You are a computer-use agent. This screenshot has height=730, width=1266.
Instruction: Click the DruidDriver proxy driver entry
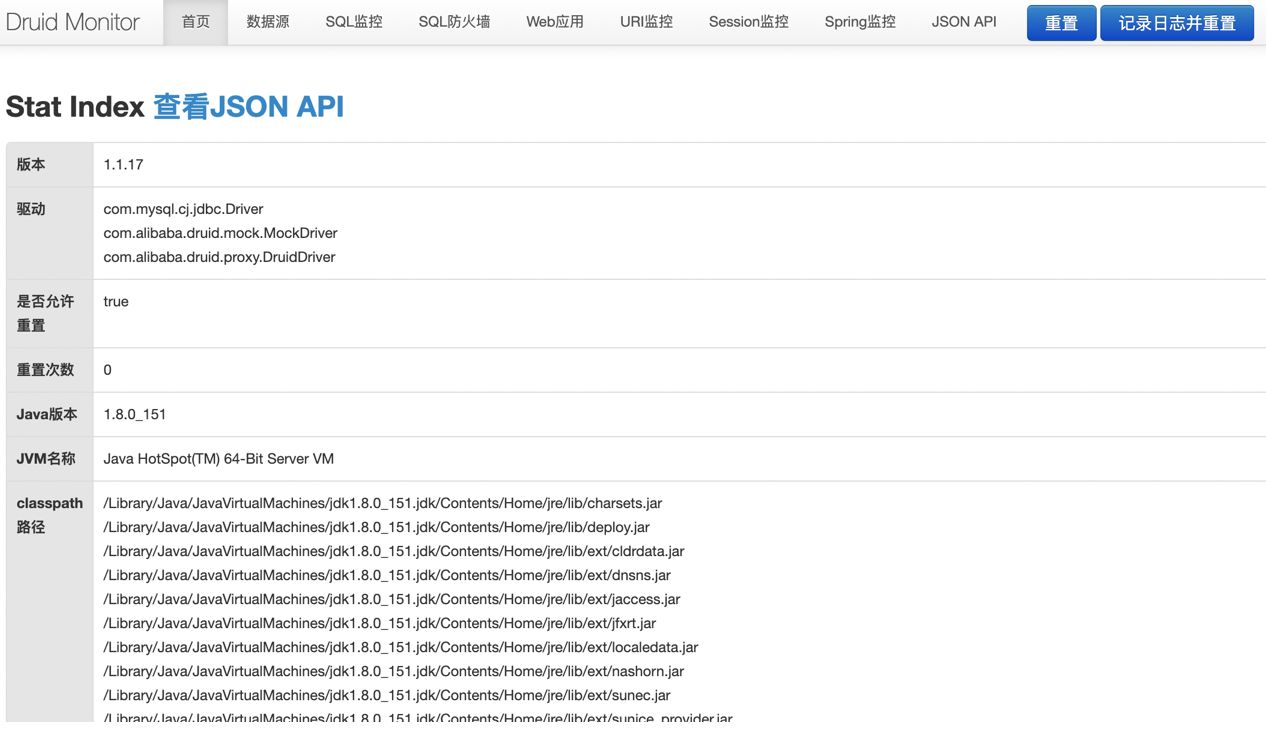[220, 257]
